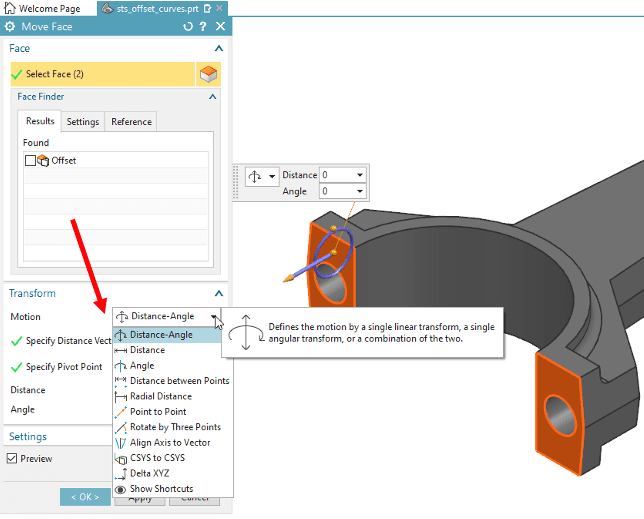Close the Move Face dialog

(x=221, y=27)
